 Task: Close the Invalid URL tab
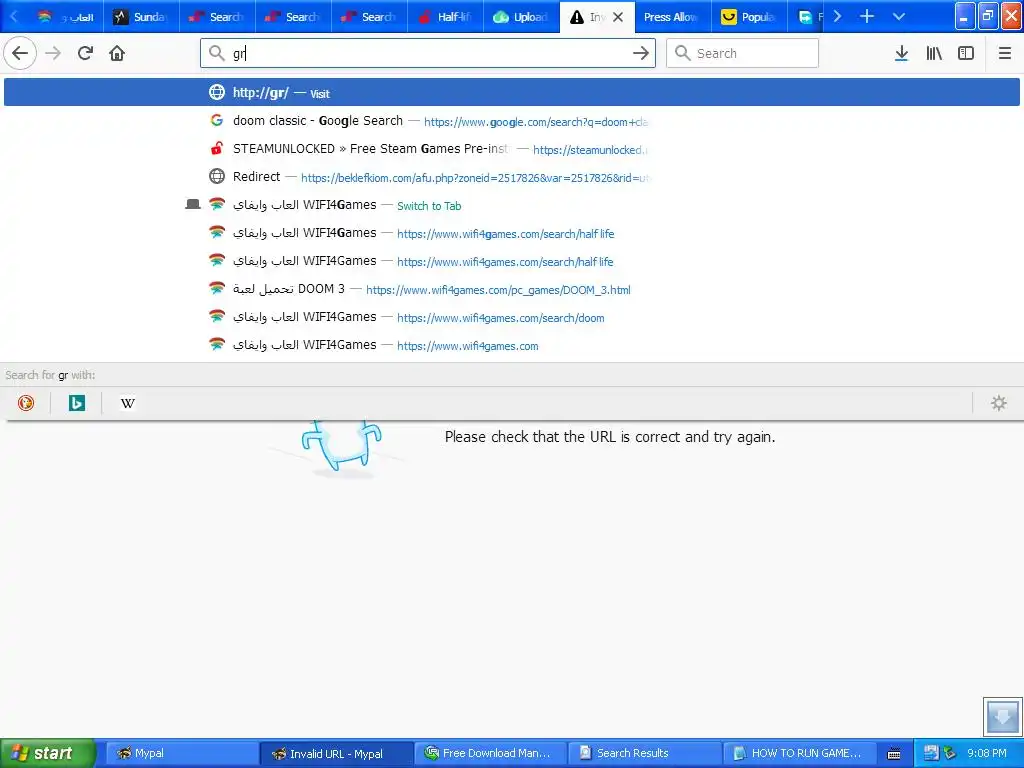618,17
